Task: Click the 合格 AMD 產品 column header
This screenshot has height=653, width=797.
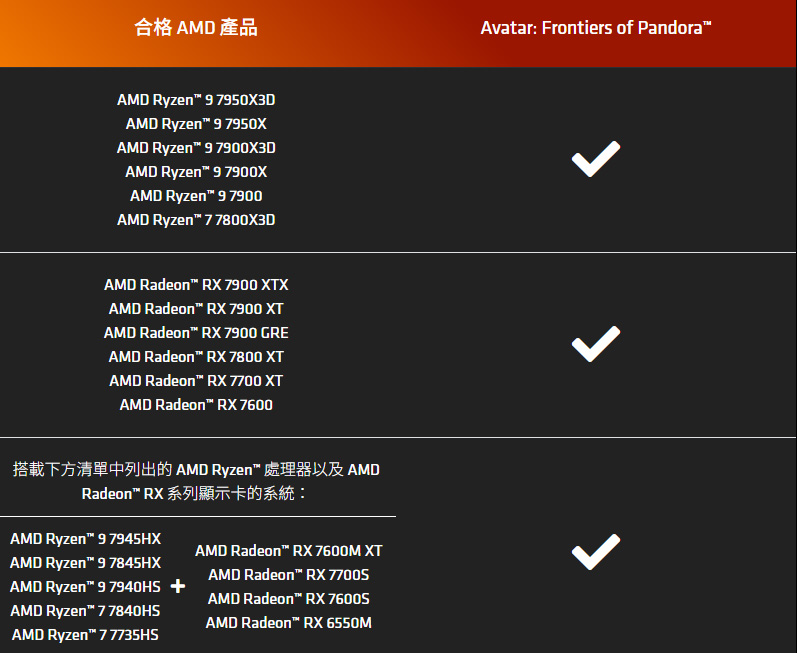Action: pos(196,28)
